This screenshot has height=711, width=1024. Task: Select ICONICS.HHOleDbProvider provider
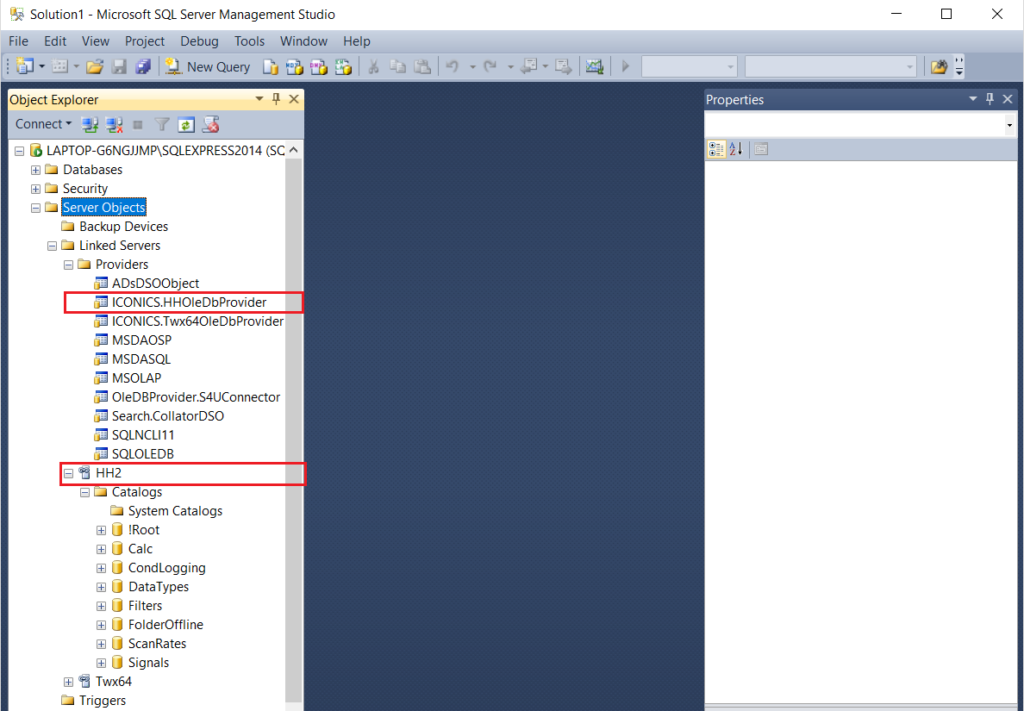click(189, 302)
